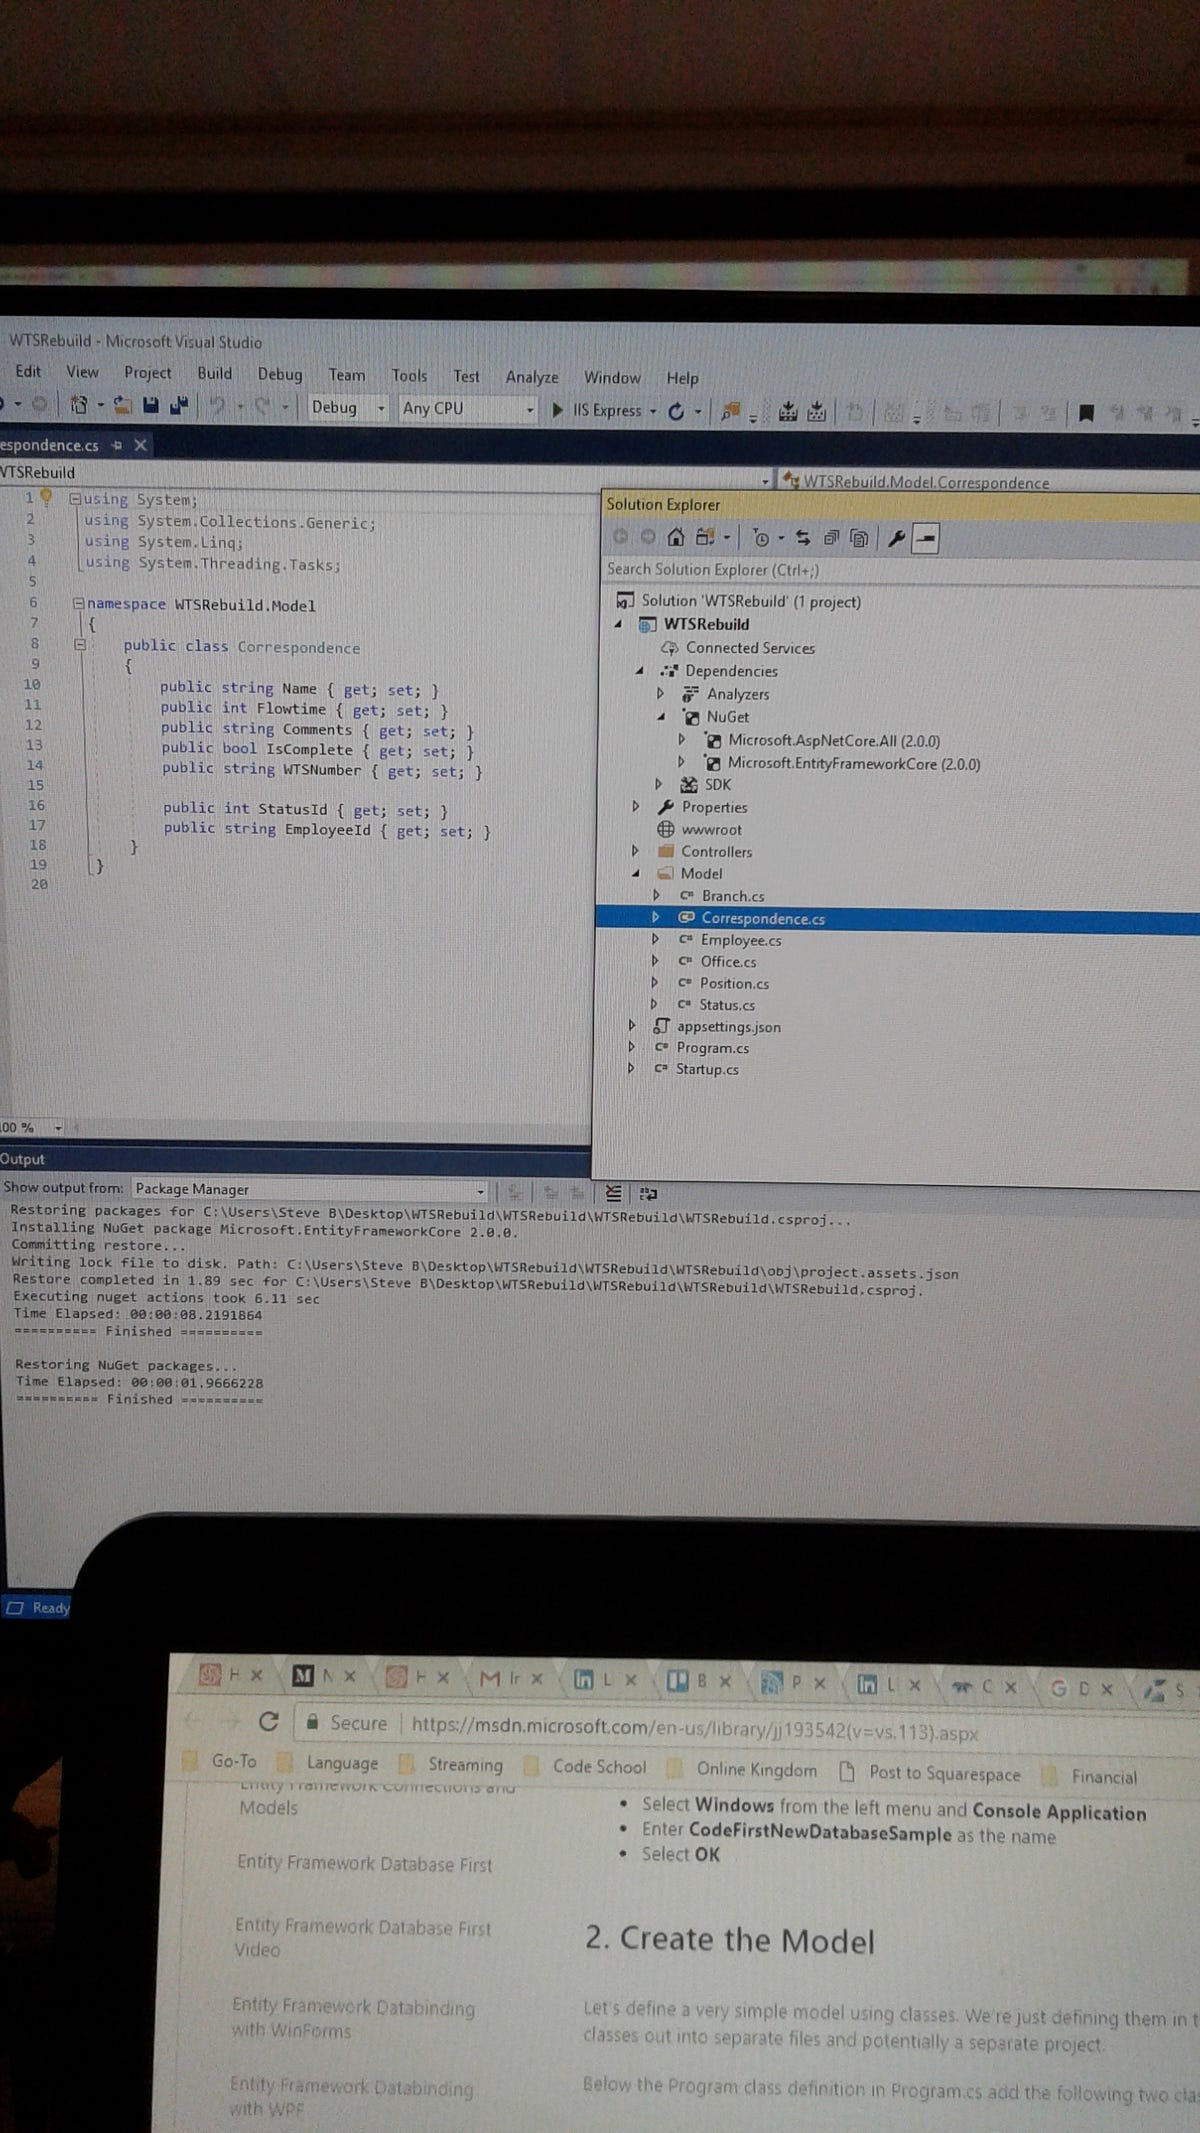The height and width of the screenshot is (2133, 1200).
Task: Open the Debug configuration dropdown
Action: coord(381,408)
